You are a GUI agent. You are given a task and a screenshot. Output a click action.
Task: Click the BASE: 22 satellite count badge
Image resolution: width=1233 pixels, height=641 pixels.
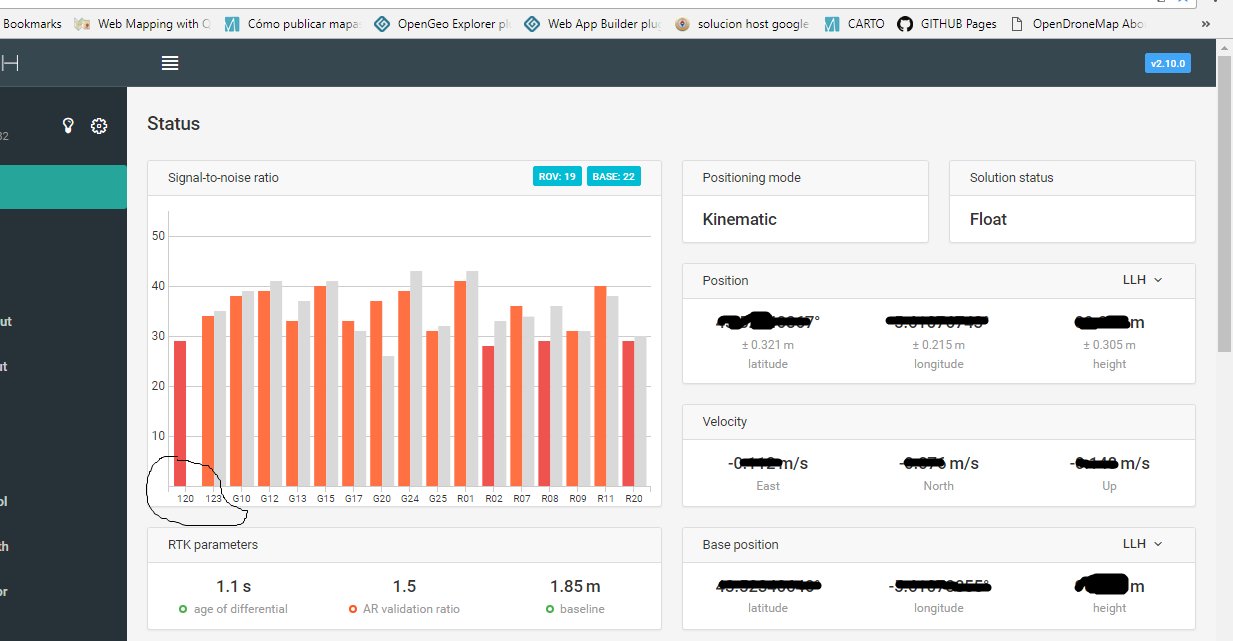tap(614, 177)
